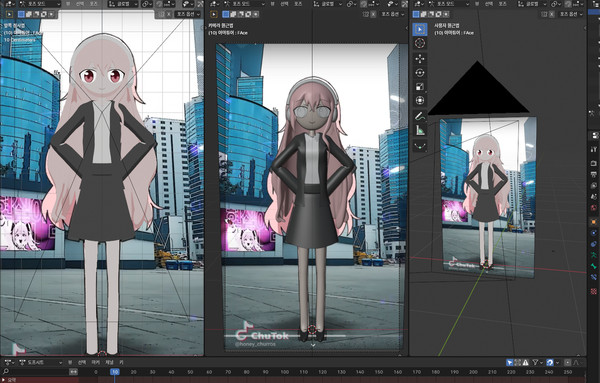Open 선택 menu in User Perspective viewport
Image resolution: width=600 pixels, height=383 pixels.
click(x=489, y=4)
